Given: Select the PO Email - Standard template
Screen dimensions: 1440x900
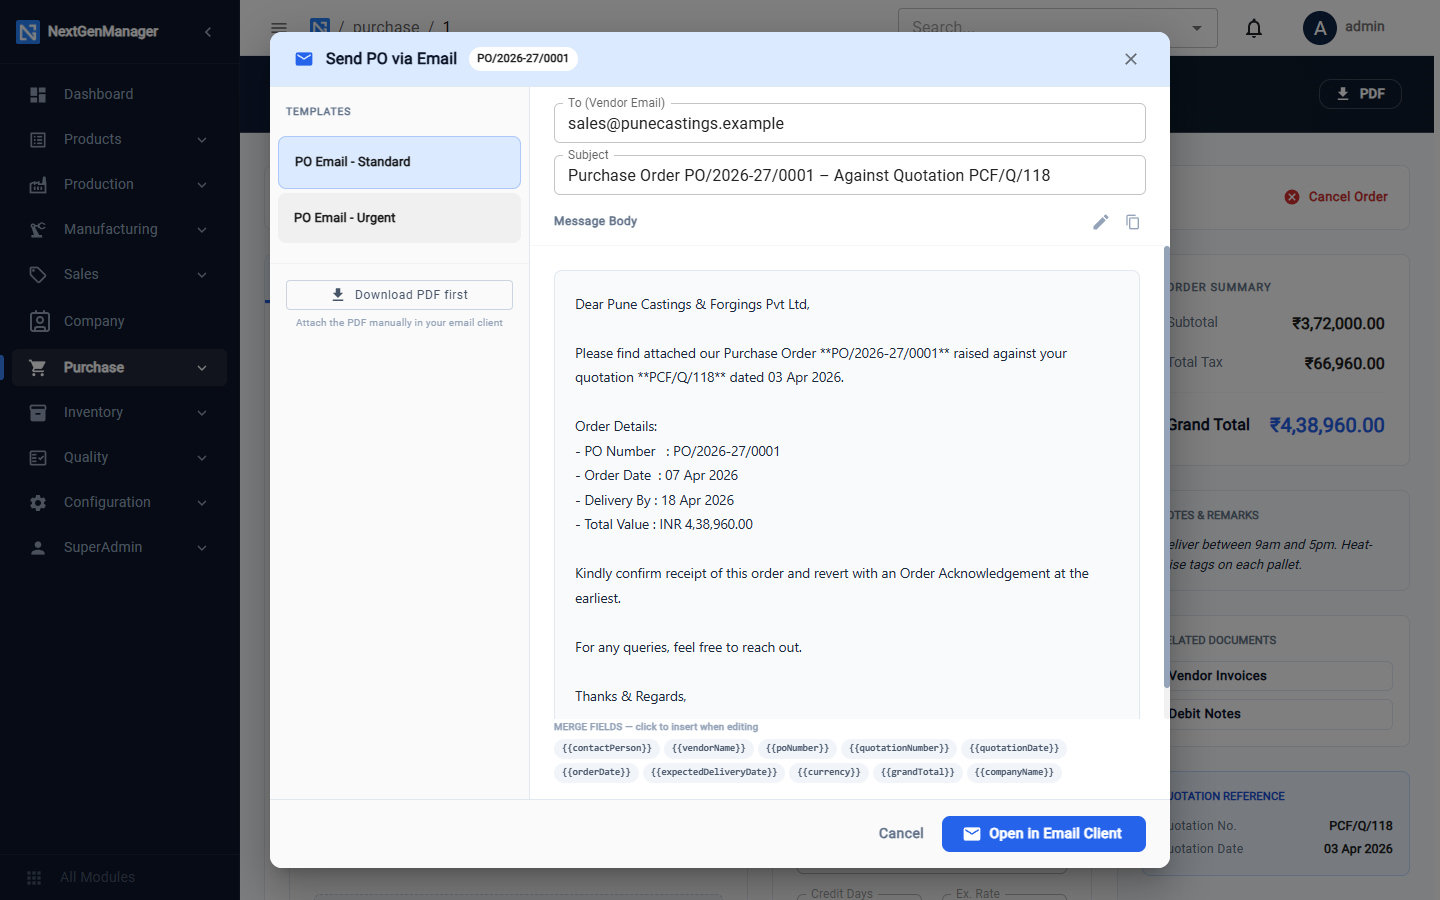Looking at the screenshot, I should 399,162.
